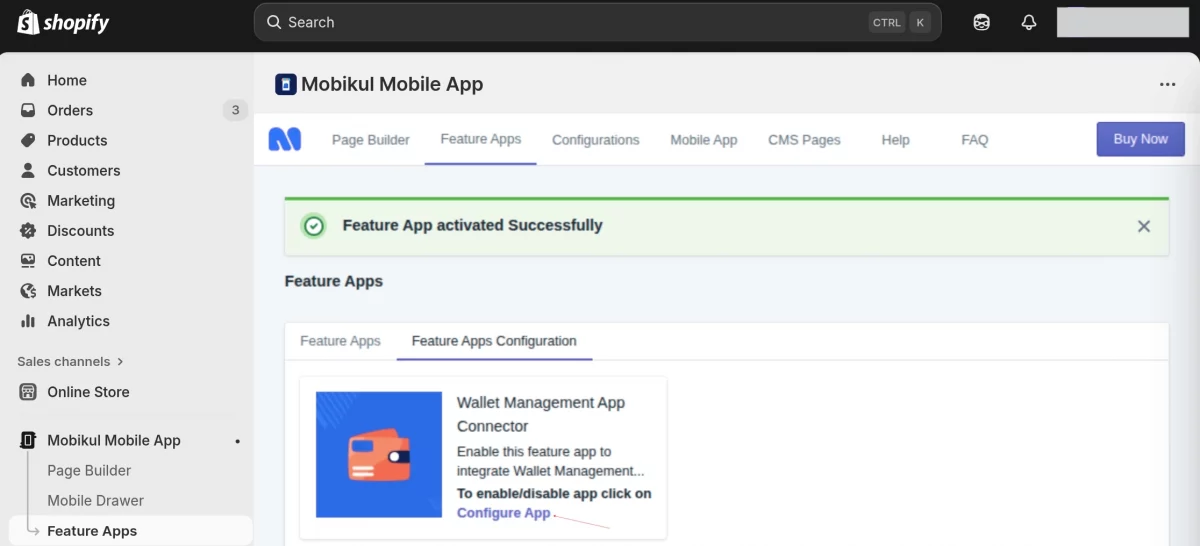The image size is (1200, 546).
Task: Select the inner Feature Apps tab
Action: point(340,341)
